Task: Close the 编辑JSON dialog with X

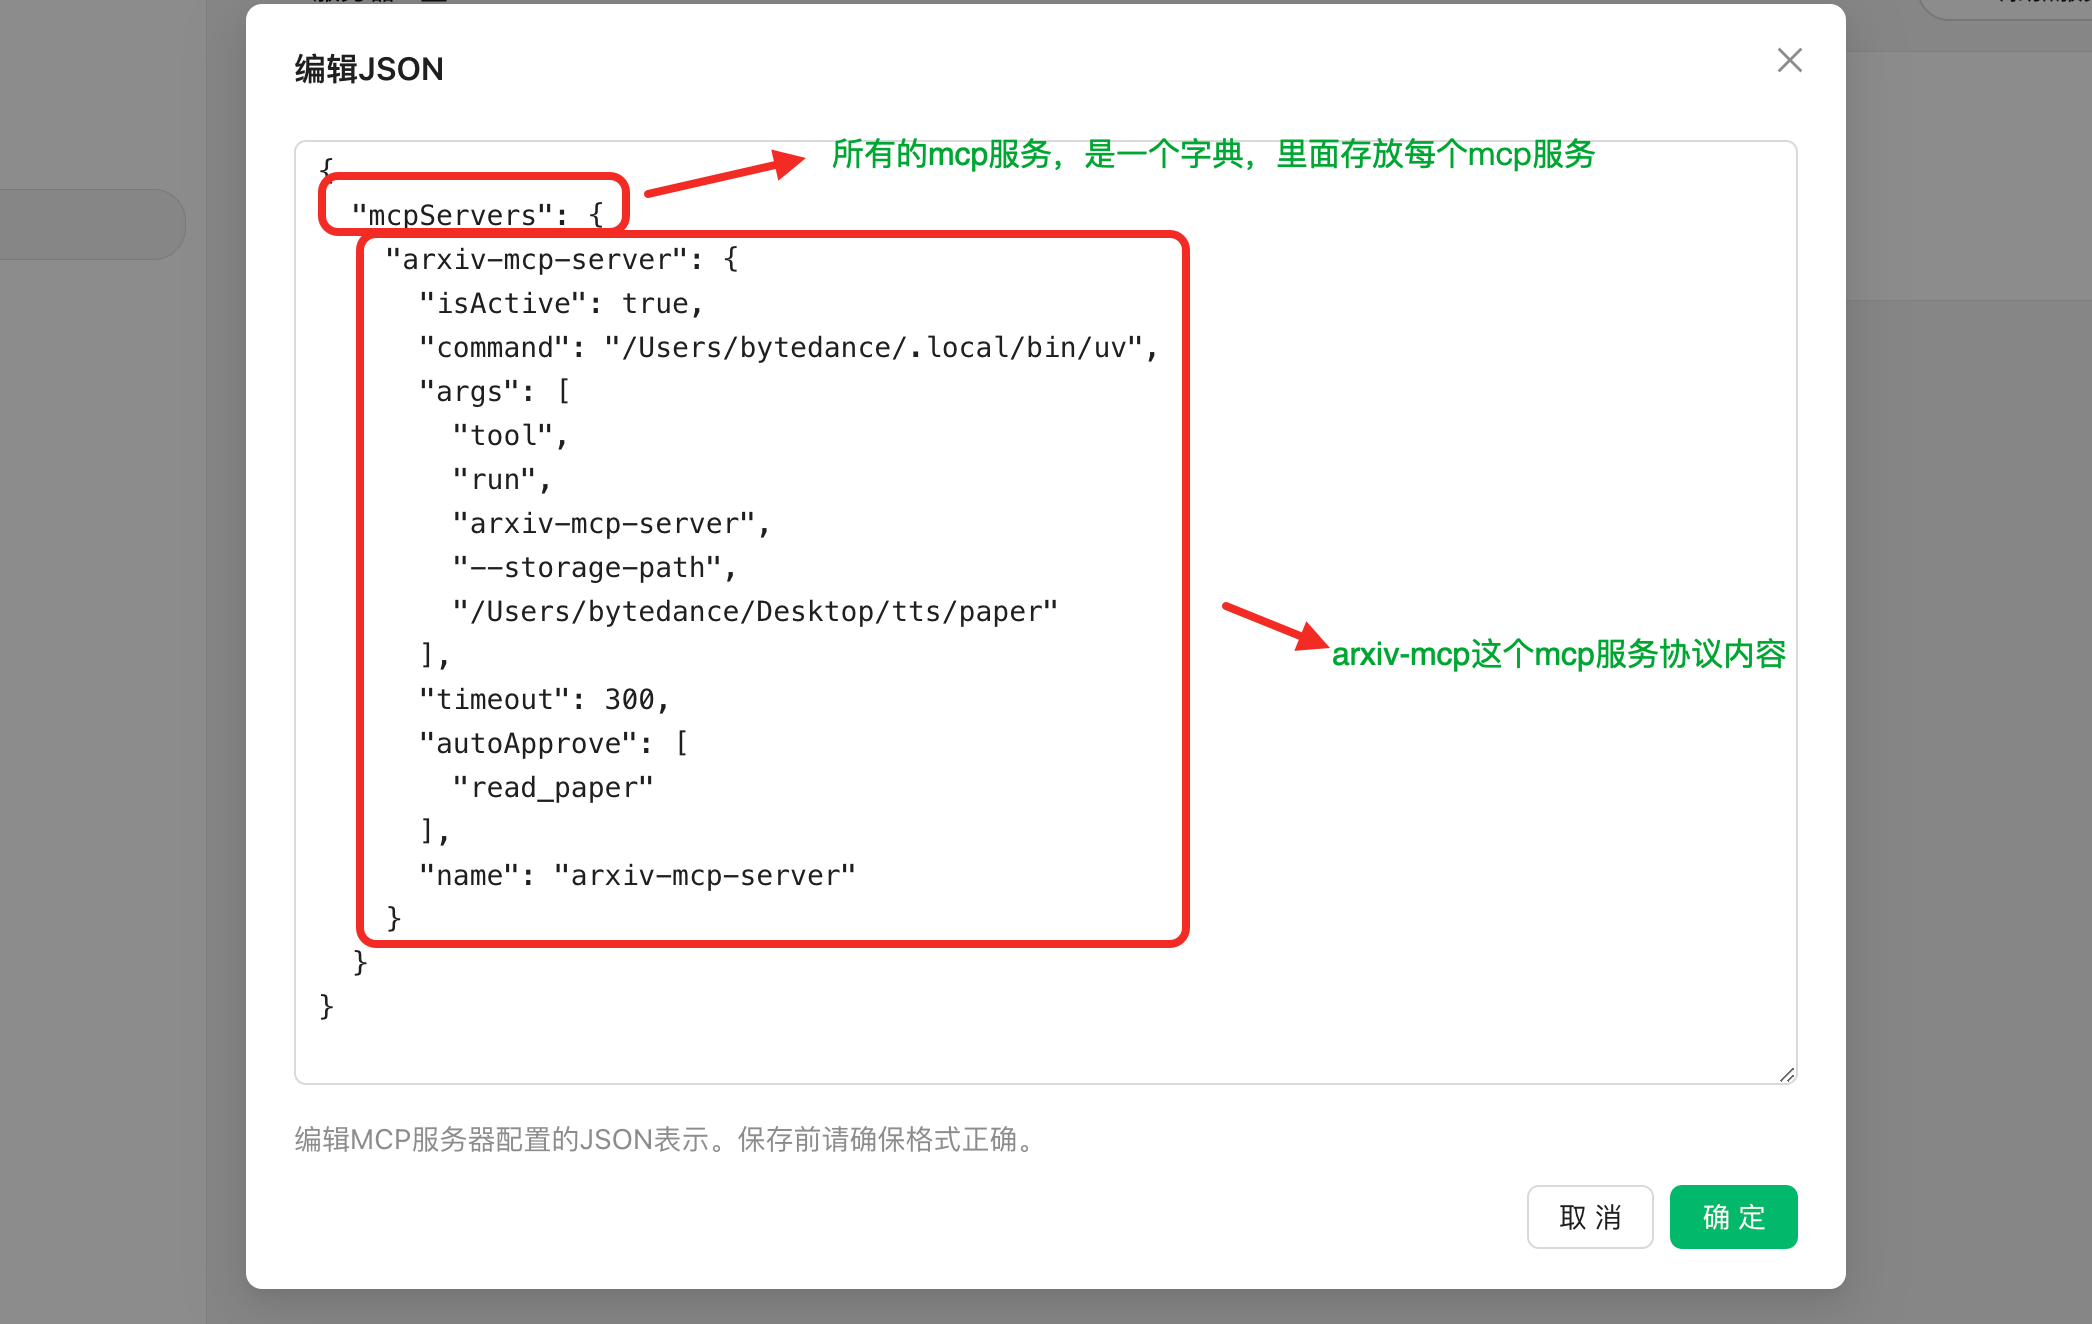Action: tap(1789, 60)
